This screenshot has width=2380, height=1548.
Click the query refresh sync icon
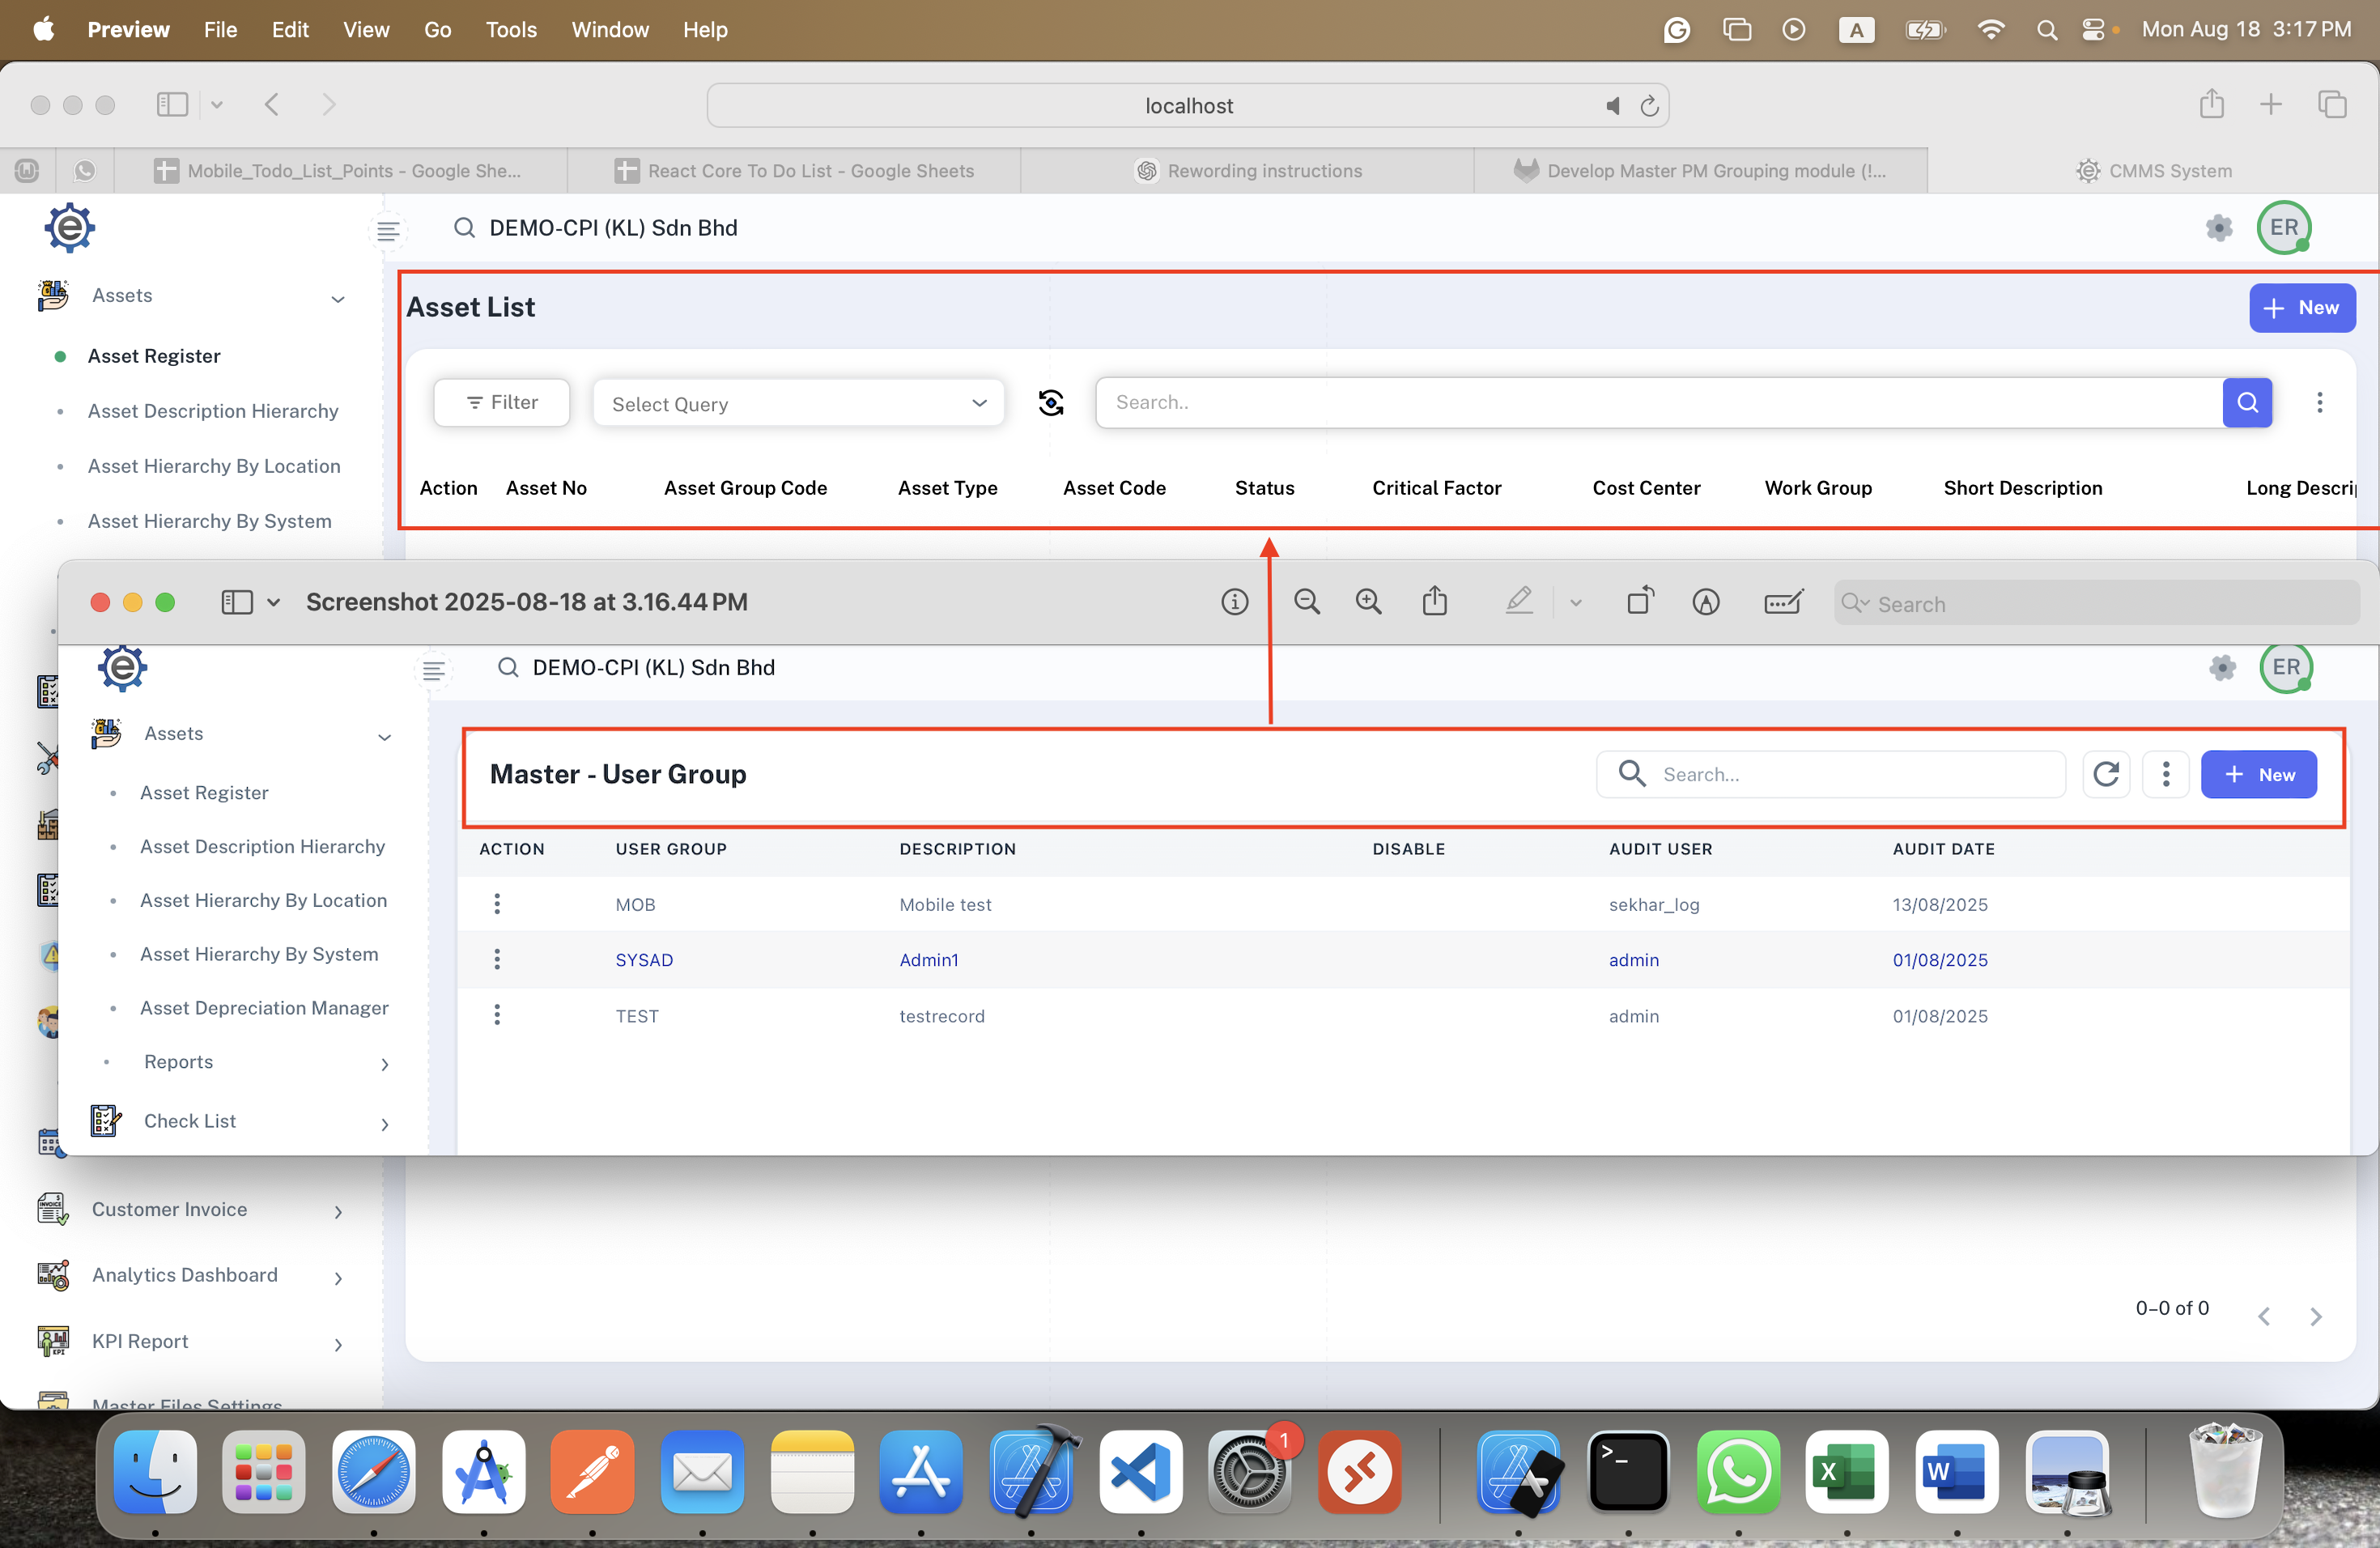tap(1051, 403)
